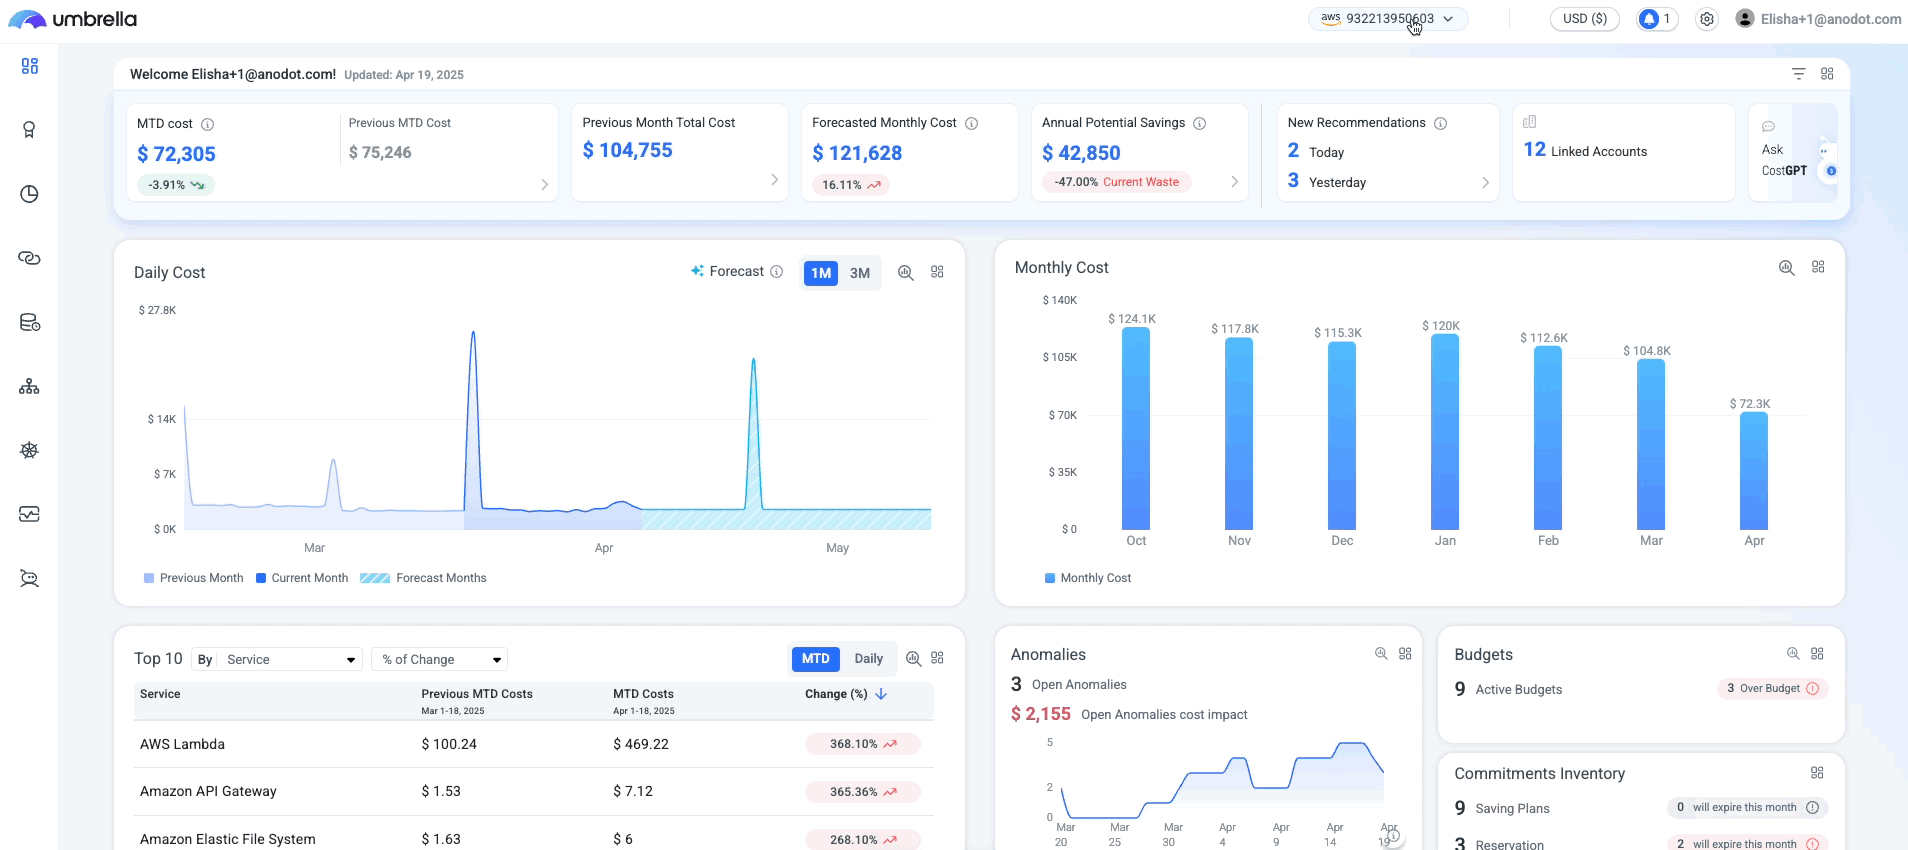Switch the Top 10 table to Daily
The height and width of the screenshot is (850, 1908).
(869, 659)
